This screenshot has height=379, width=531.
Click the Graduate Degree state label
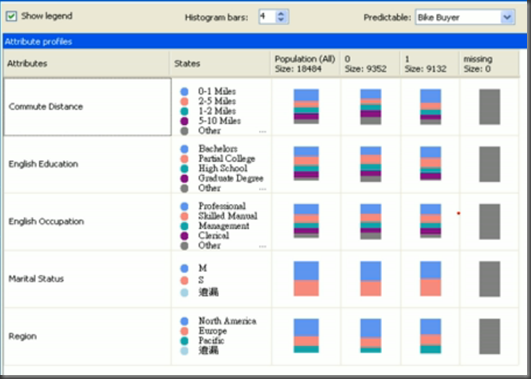pyautogui.click(x=231, y=178)
